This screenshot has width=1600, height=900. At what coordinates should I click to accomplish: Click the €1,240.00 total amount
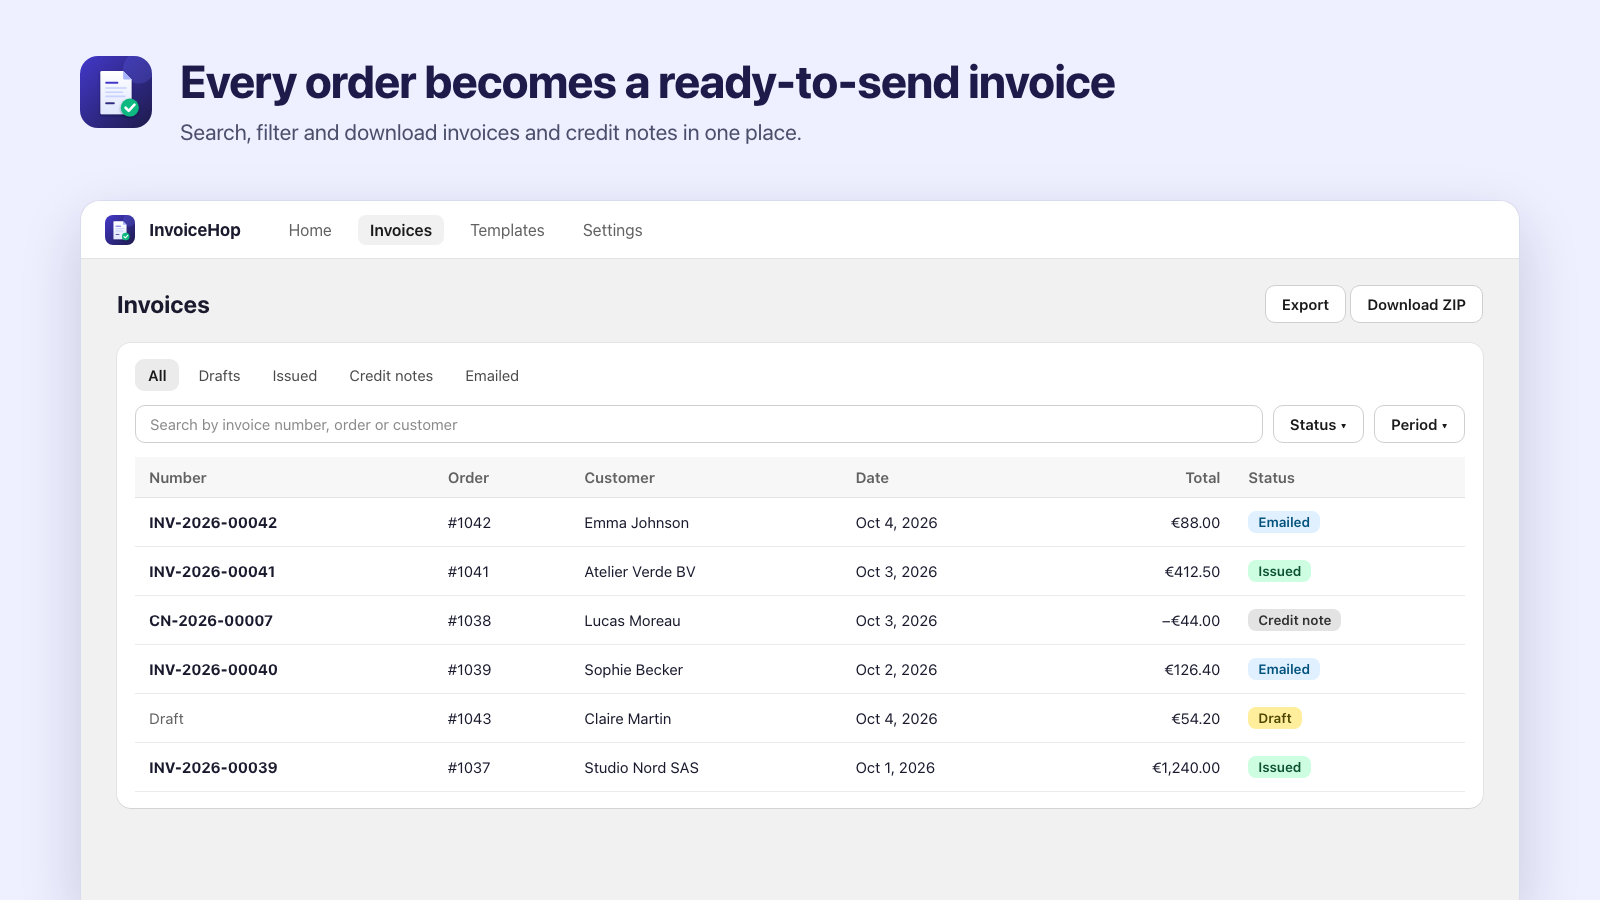[1186, 768]
